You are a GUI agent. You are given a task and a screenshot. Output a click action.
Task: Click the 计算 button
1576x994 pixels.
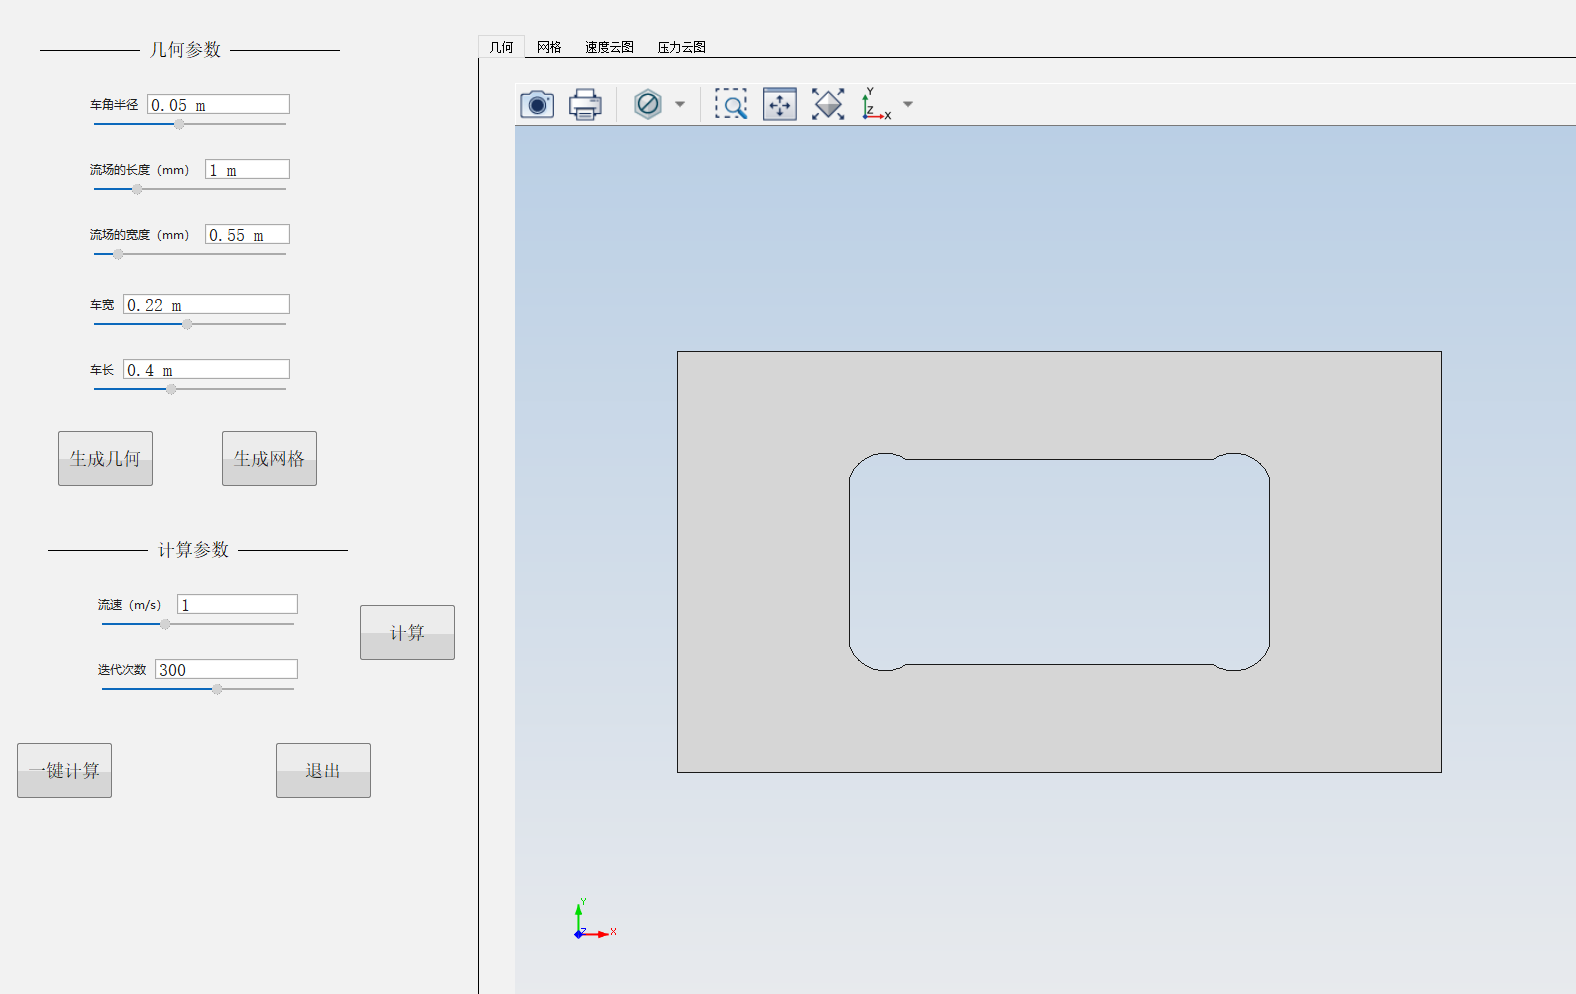pos(407,632)
